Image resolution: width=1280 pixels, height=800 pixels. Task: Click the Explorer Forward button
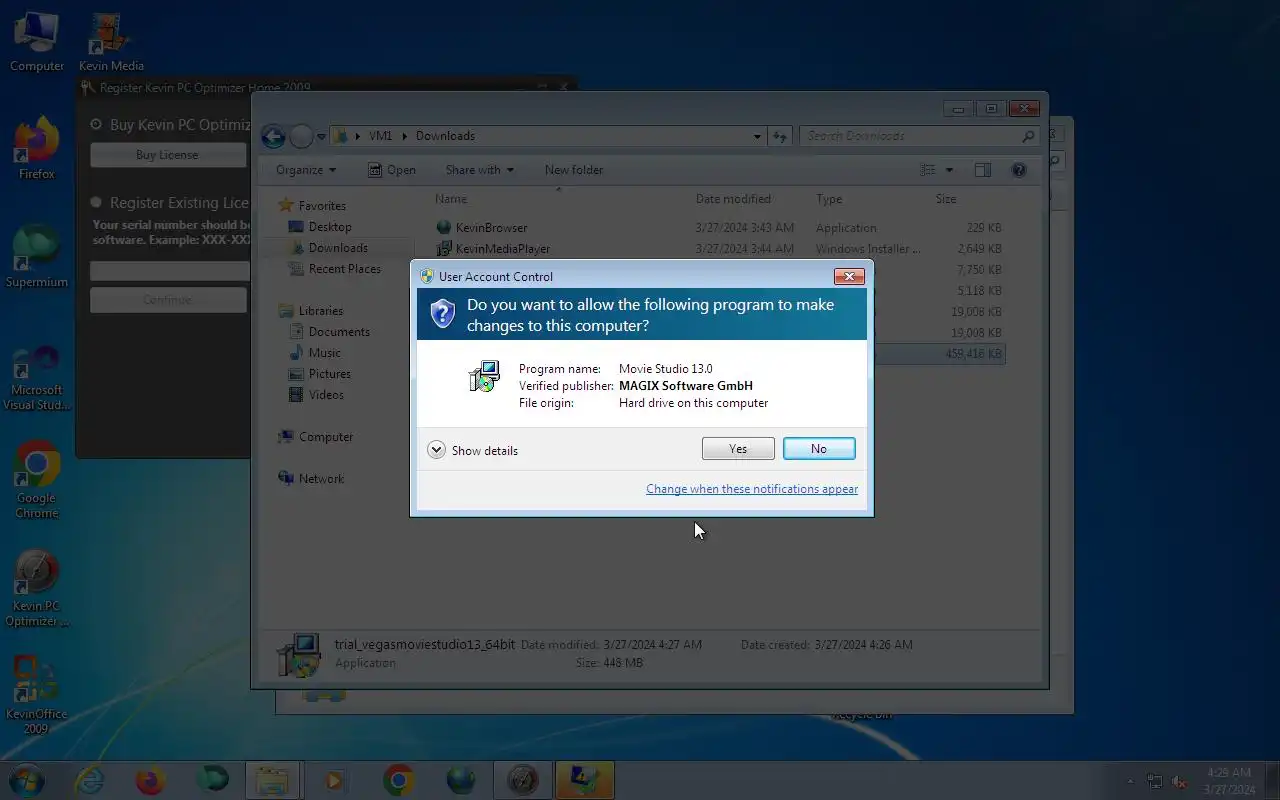[x=301, y=137]
